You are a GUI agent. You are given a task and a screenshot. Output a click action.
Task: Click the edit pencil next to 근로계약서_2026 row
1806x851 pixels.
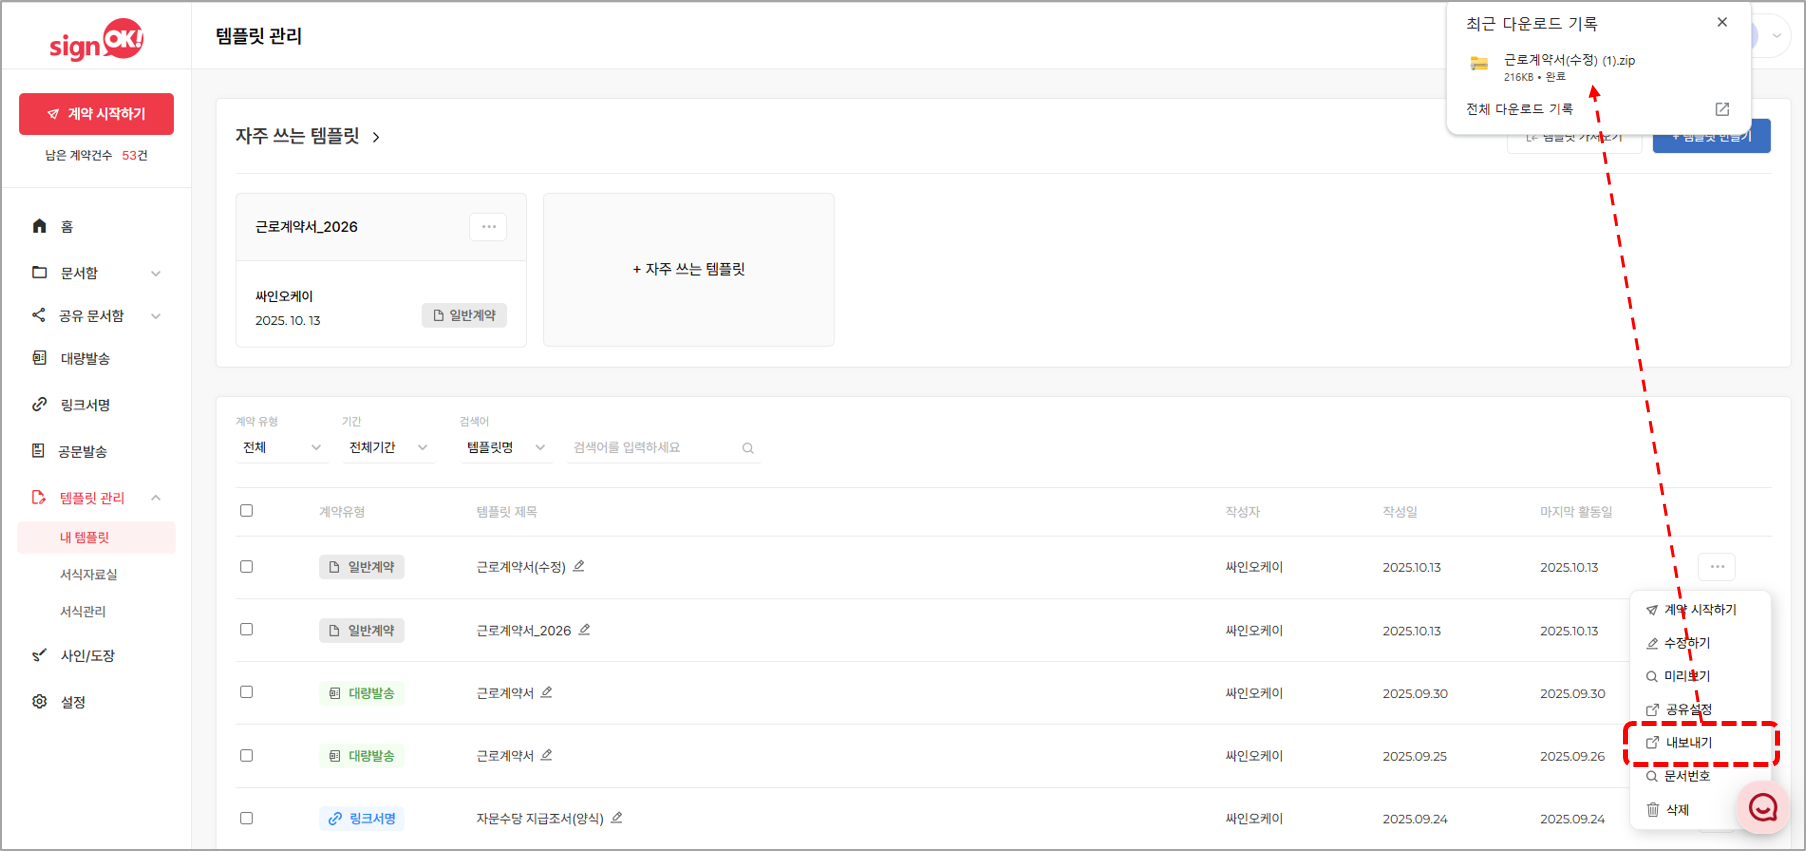585,630
